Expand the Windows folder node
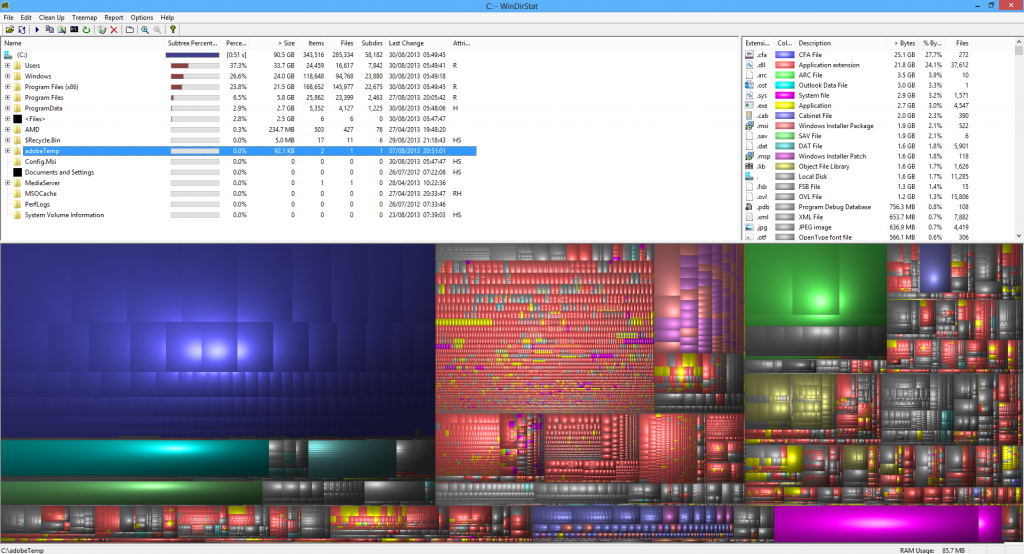1024x554 pixels. [8, 76]
